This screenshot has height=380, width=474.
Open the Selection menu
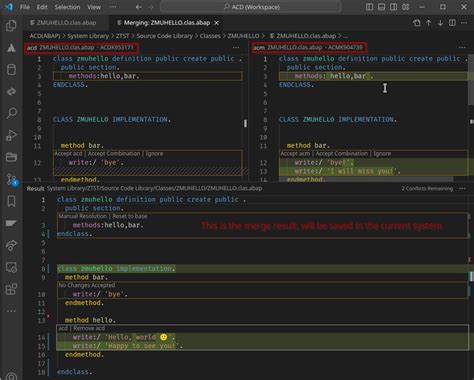(x=67, y=7)
